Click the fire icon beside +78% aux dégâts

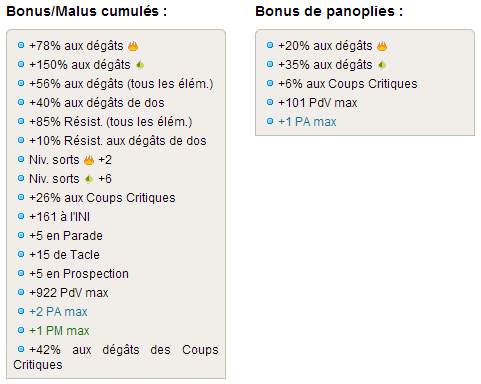click(133, 46)
